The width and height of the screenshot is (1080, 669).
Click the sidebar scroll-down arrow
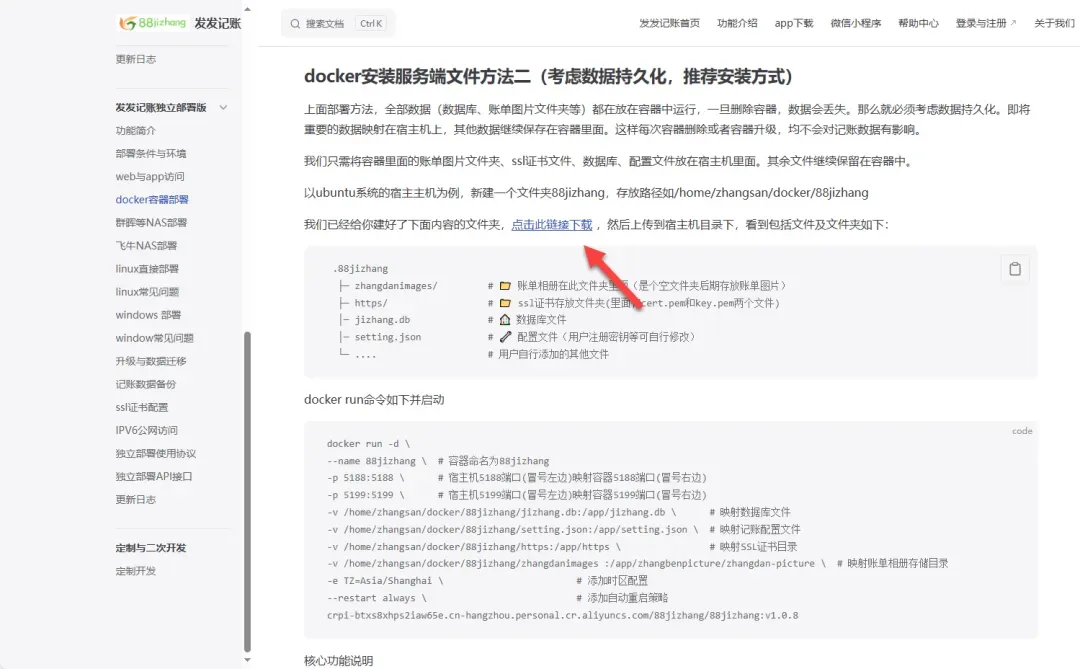pyautogui.click(x=247, y=660)
